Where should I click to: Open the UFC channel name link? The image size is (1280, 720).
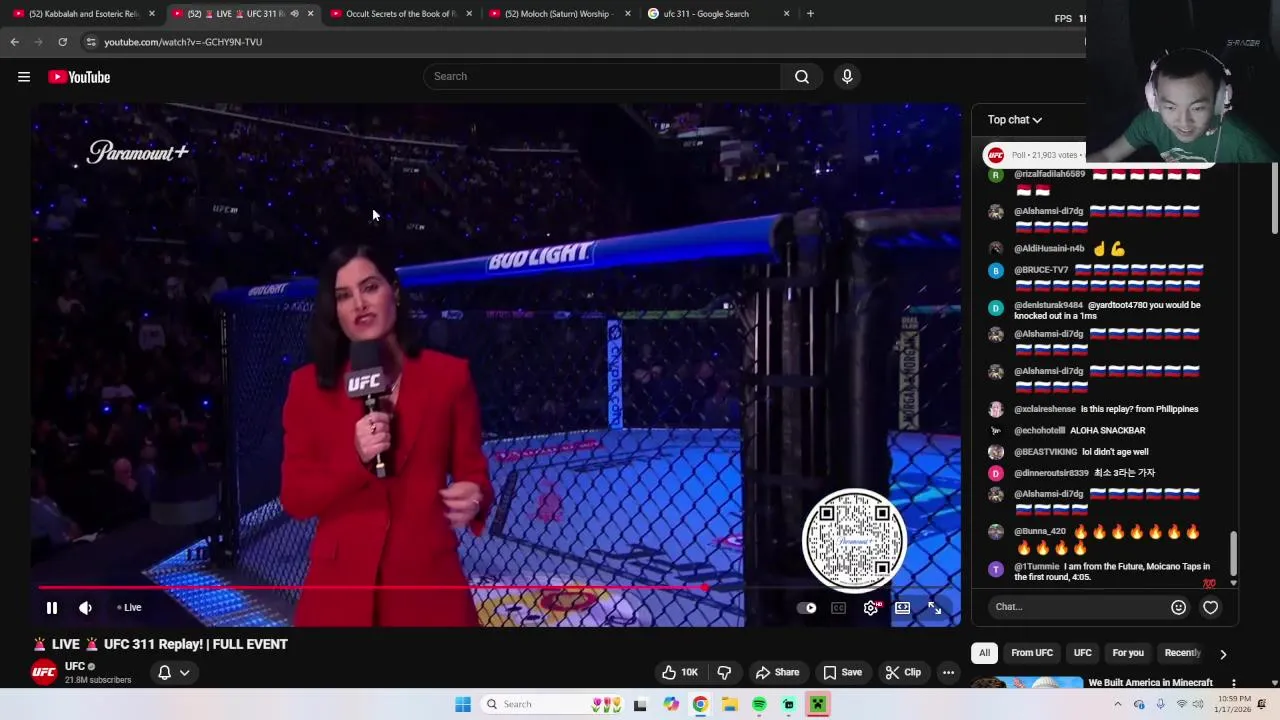click(75, 666)
